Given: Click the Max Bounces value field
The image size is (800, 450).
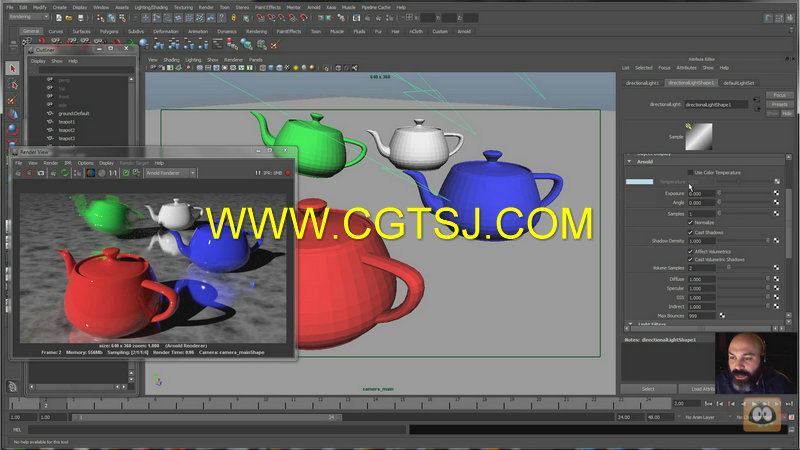Looking at the screenshot, I should tap(701, 316).
